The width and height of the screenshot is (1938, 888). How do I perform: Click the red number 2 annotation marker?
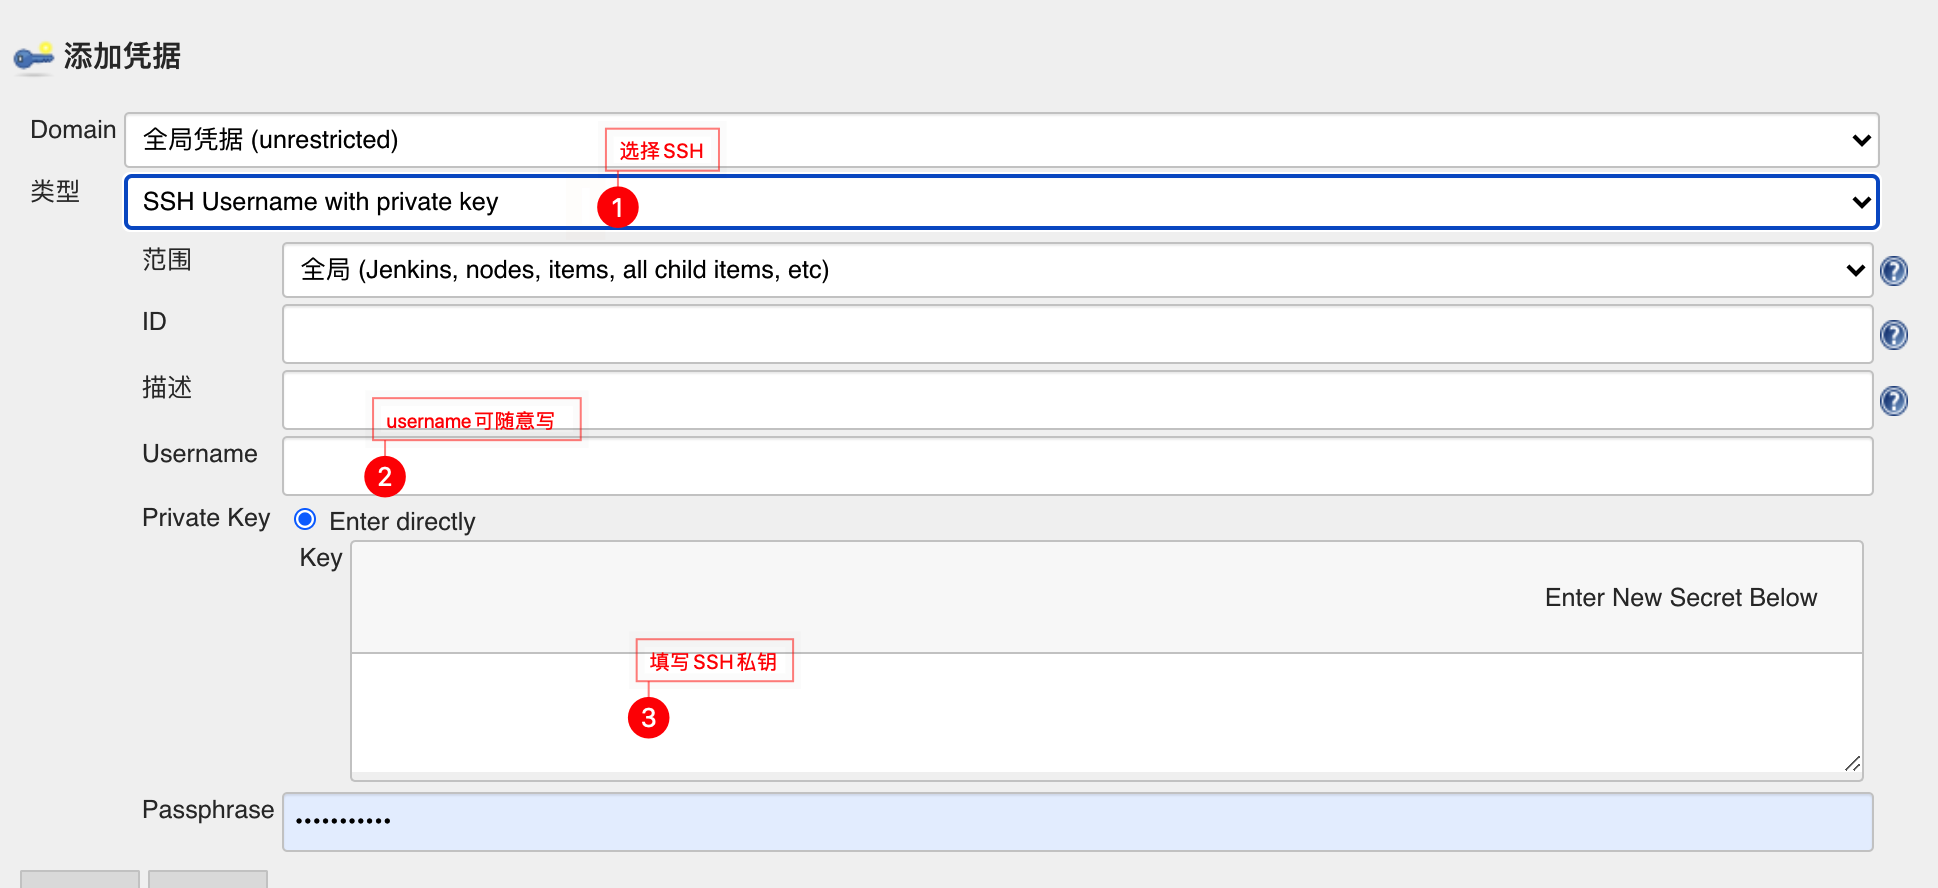tap(385, 477)
